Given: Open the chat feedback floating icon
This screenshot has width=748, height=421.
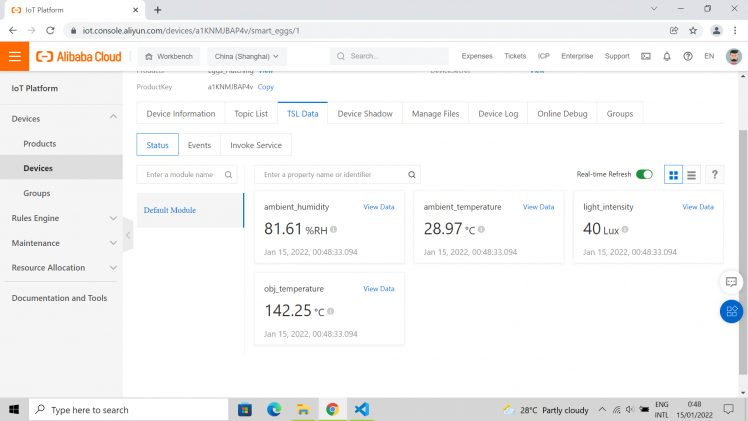Looking at the screenshot, I should (x=731, y=282).
